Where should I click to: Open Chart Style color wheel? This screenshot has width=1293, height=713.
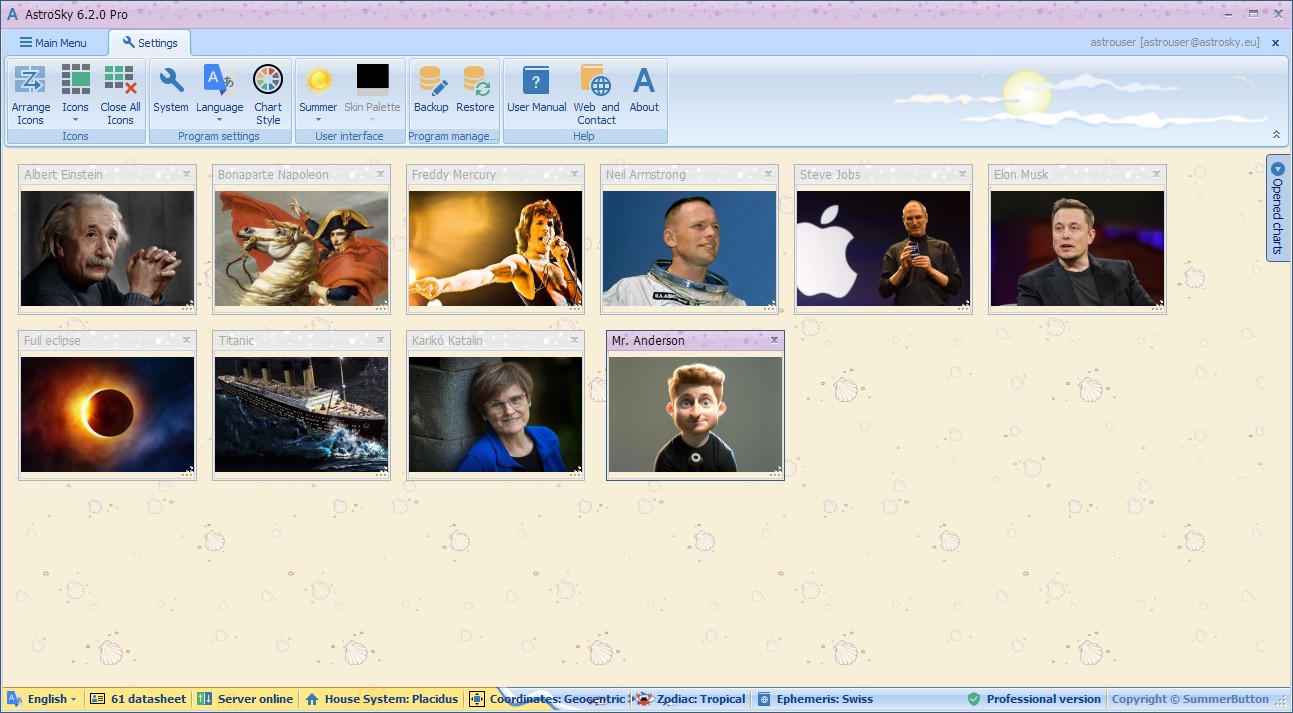coord(268,95)
